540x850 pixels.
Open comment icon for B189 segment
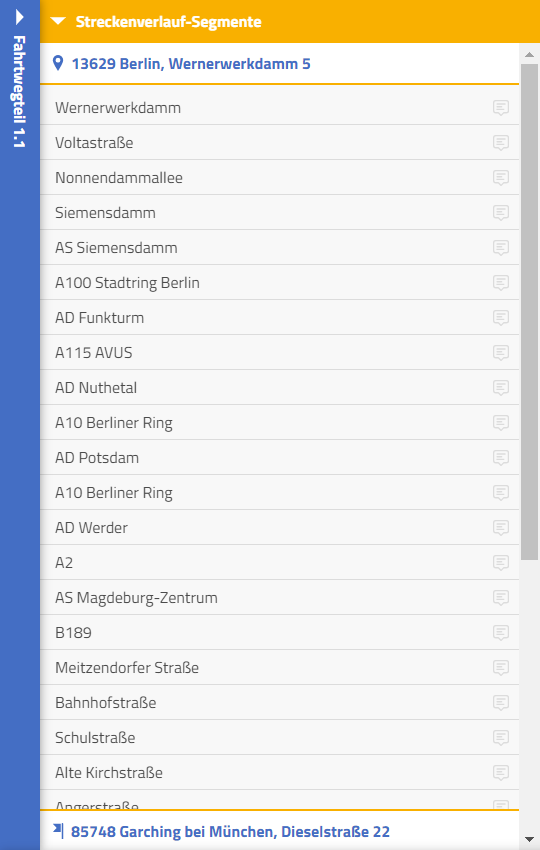pos(500,633)
